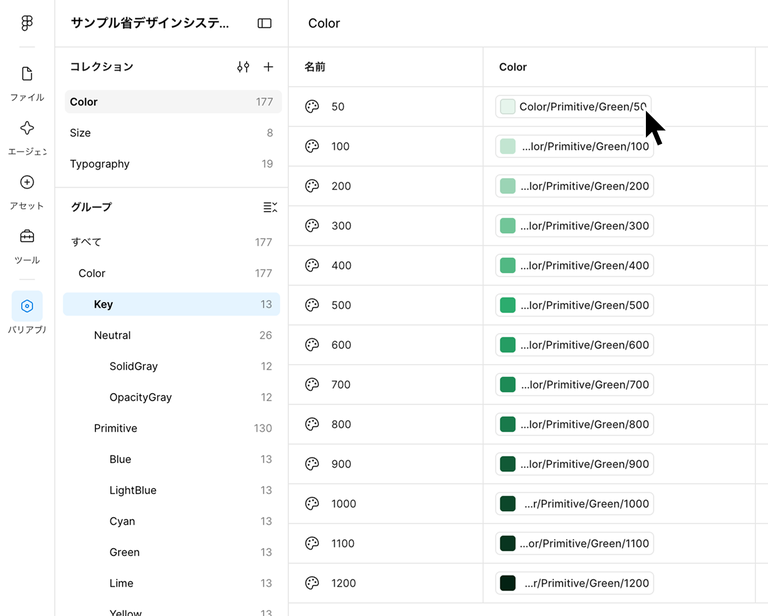
Task: Select the Key group
Action: tap(171, 304)
